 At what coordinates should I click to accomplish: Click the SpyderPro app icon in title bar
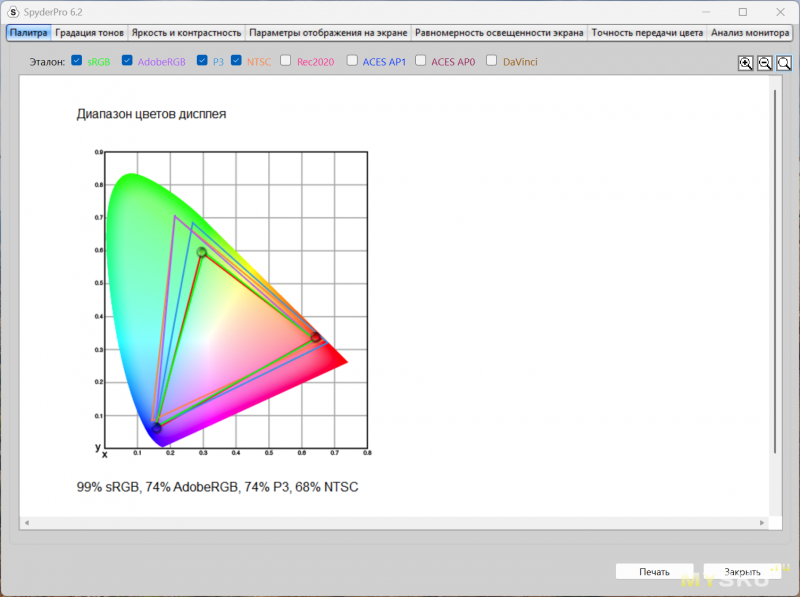(13, 12)
